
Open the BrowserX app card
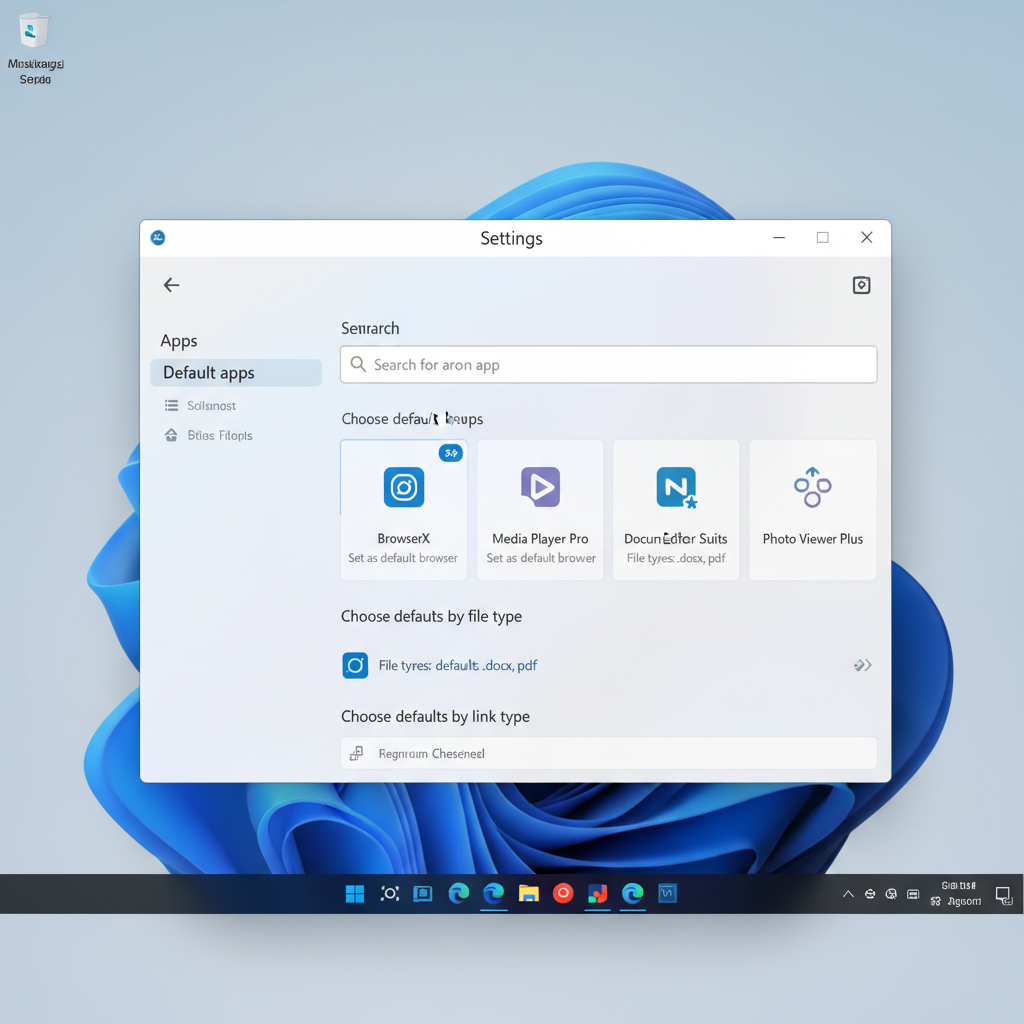pos(404,510)
